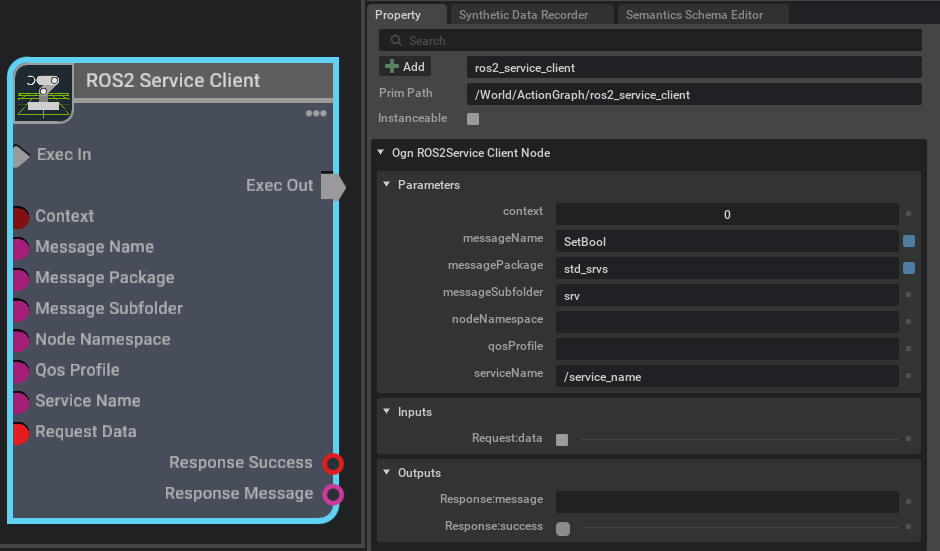Click the context value field
940x551 pixels.
point(727,214)
